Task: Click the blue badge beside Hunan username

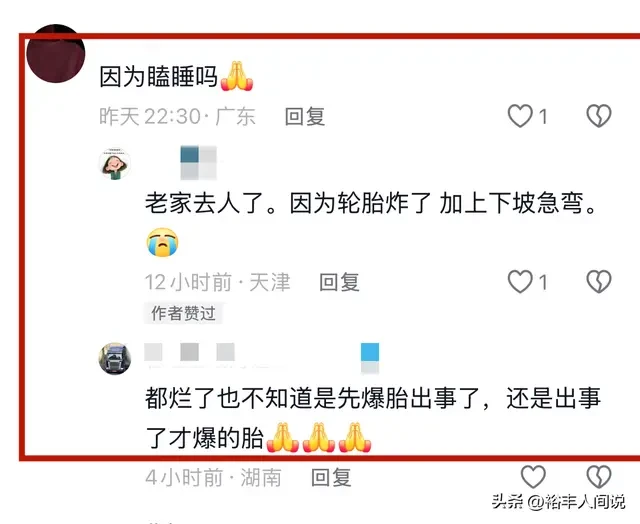Action: [x=370, y=358]
